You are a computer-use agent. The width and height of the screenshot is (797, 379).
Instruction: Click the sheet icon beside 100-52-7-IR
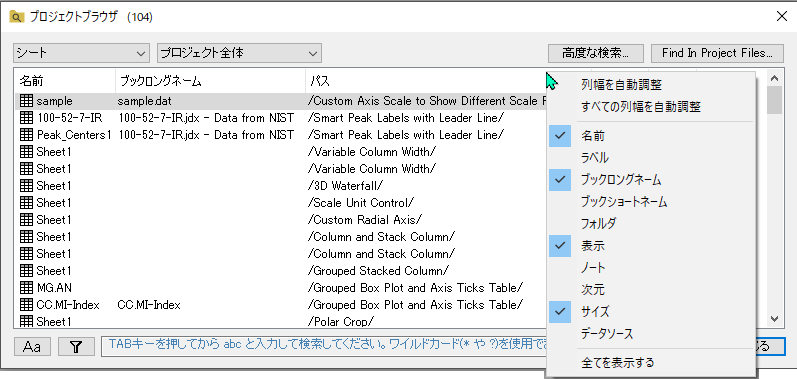(x=26, y=118)
